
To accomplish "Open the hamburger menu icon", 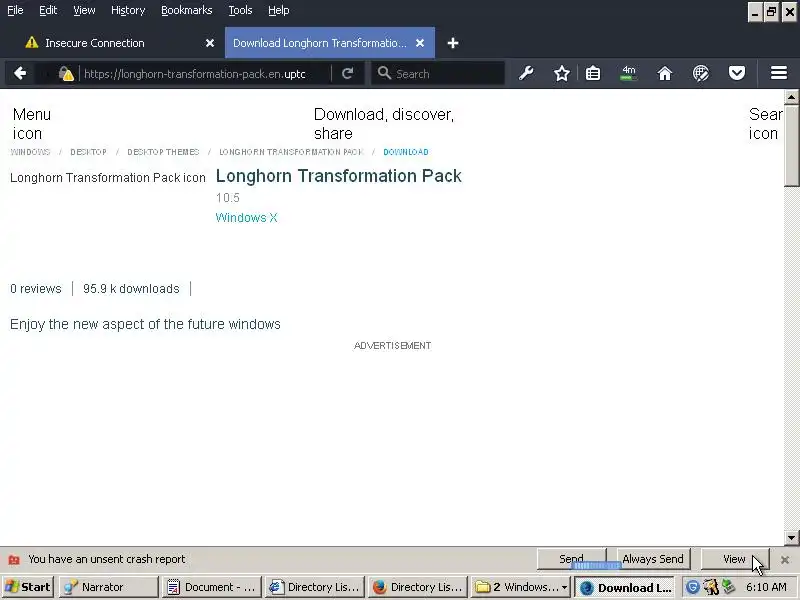I will pos(779,73).
